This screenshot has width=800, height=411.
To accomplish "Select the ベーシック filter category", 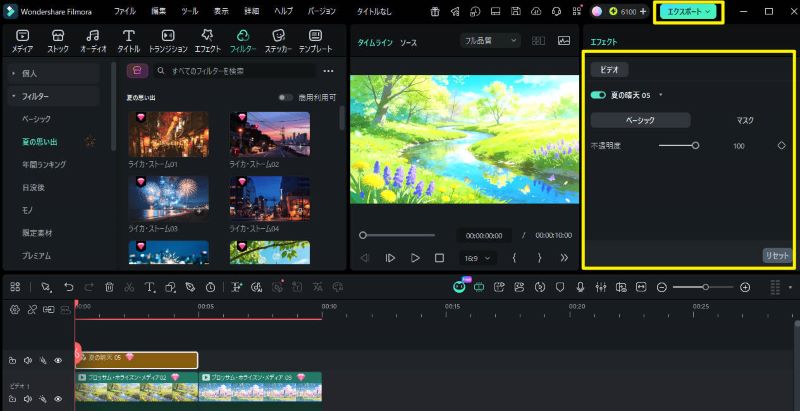I will [36, 119].
